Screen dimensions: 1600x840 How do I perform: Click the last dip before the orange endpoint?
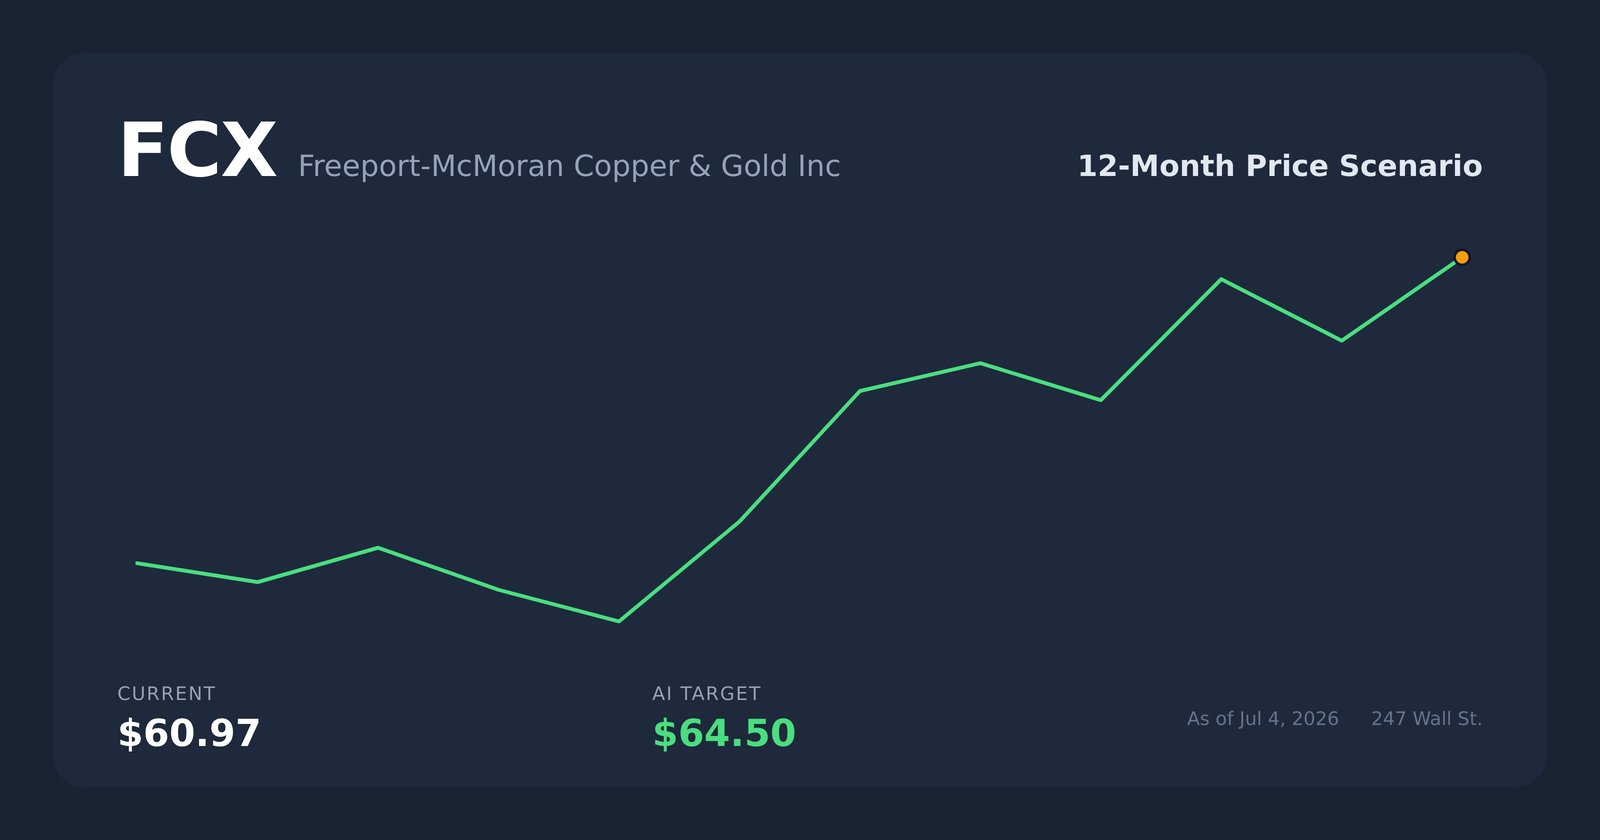pos(1341,340)
